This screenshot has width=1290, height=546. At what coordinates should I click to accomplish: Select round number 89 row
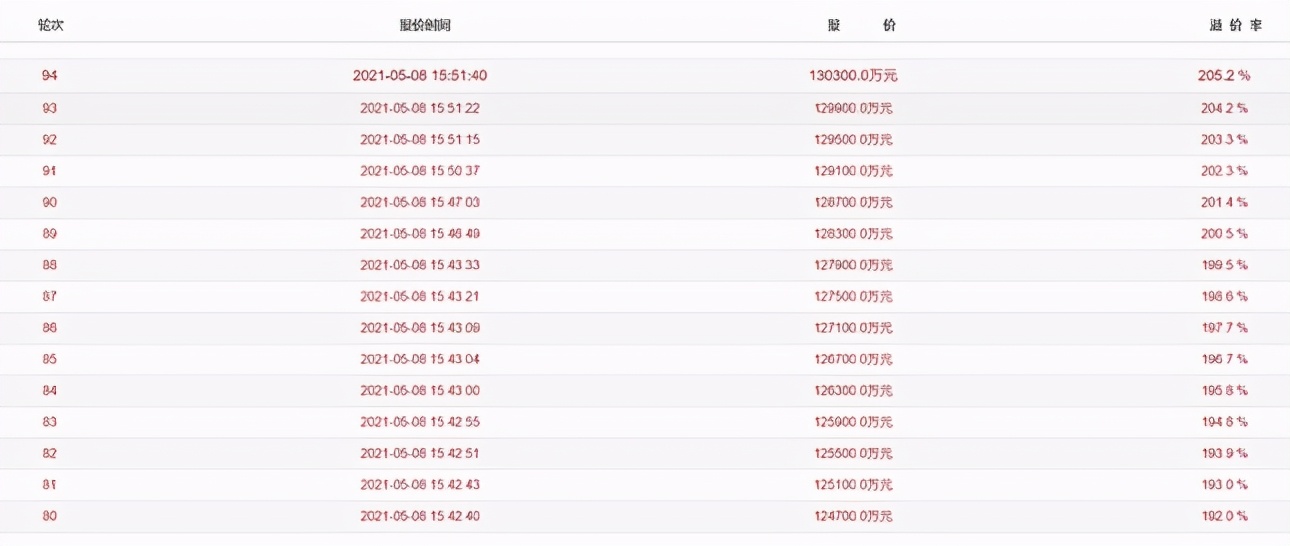pos(645,234)
